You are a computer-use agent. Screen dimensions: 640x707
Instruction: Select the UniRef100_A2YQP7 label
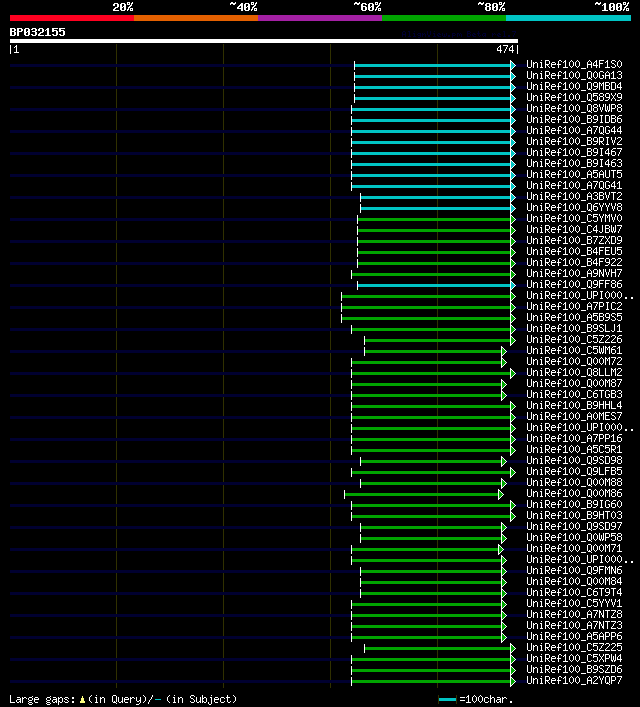click(574, 680)
